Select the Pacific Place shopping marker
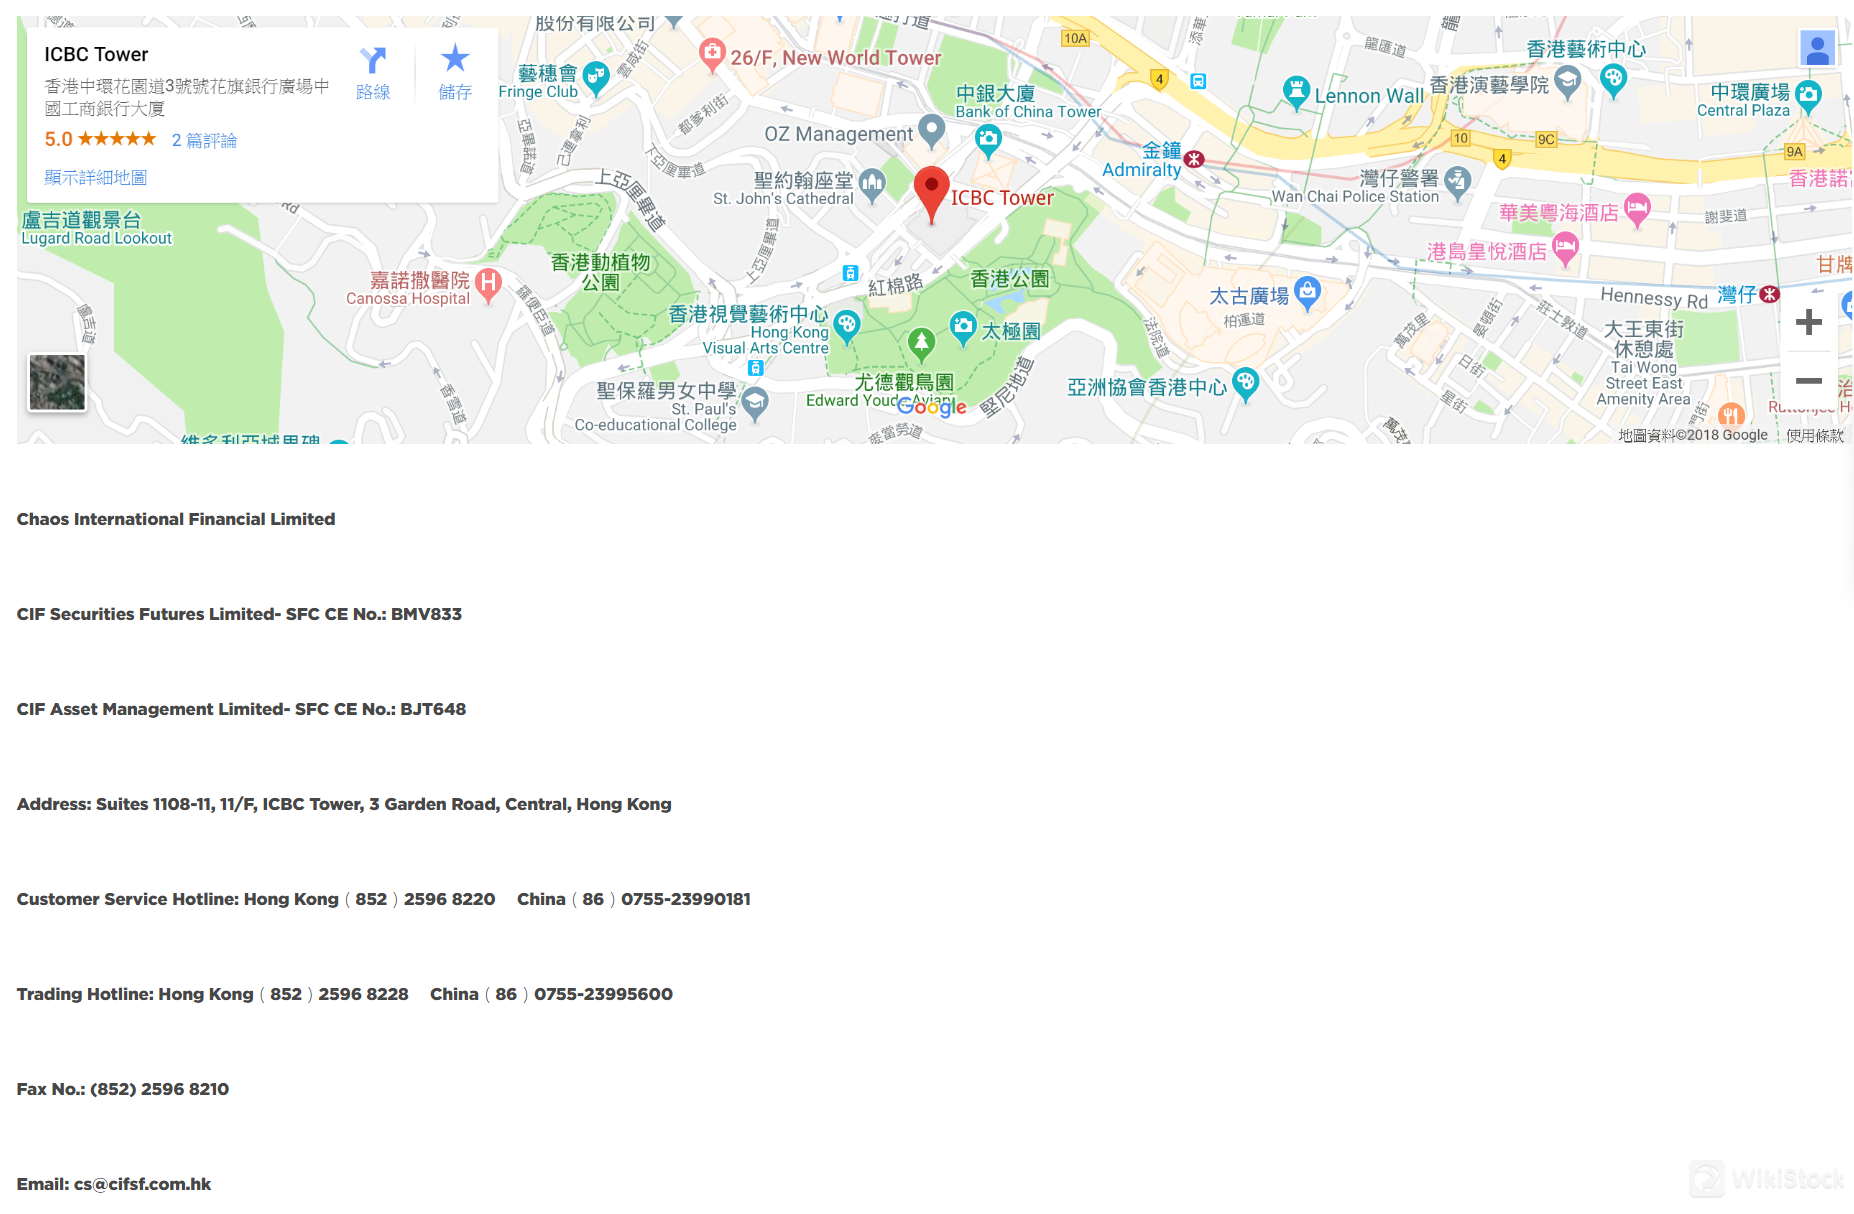 tap(1307, 292)
